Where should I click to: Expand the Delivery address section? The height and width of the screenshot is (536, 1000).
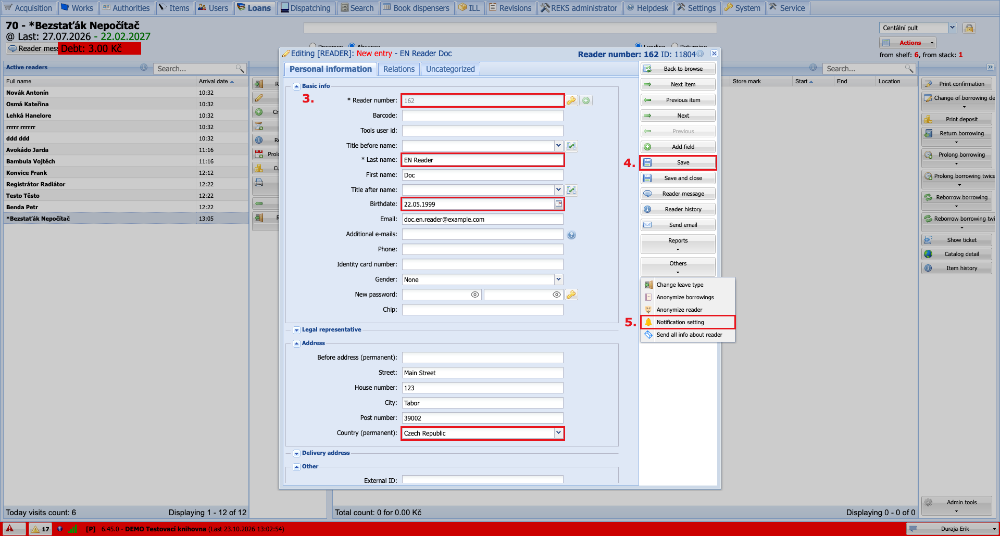point(296,453)
